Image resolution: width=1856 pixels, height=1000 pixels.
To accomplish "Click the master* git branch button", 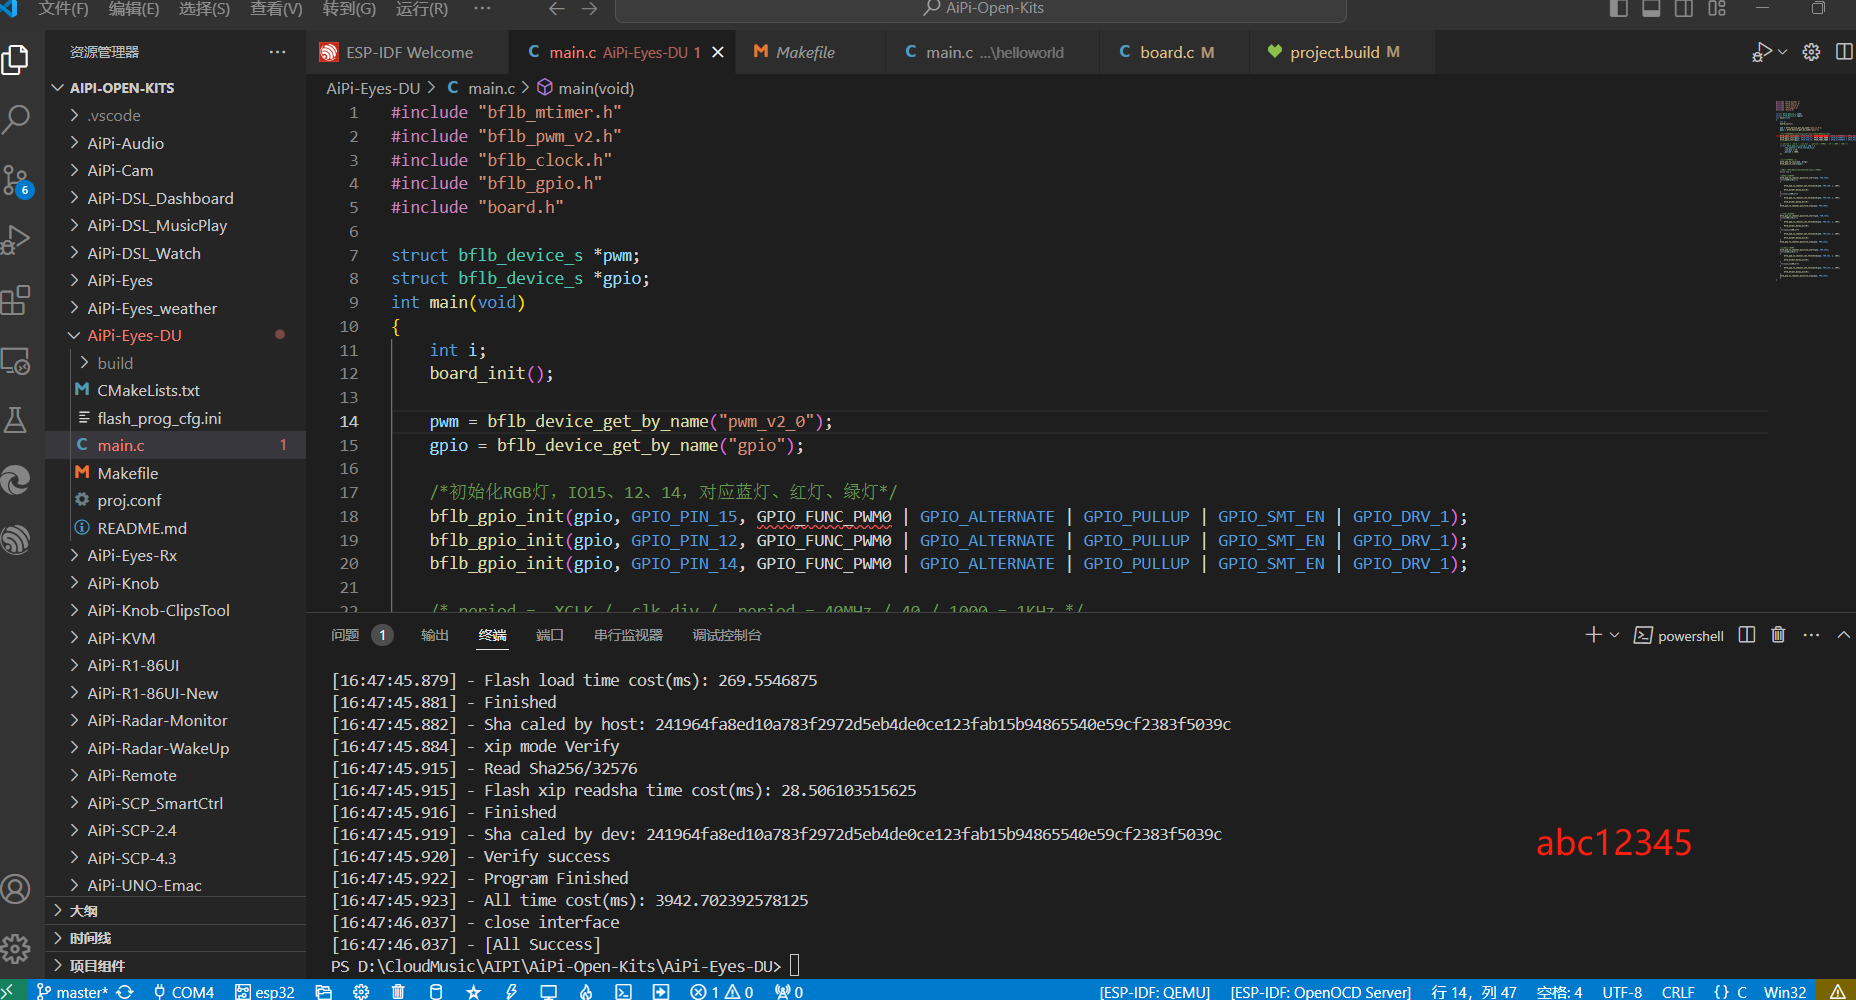I will 72,991.
